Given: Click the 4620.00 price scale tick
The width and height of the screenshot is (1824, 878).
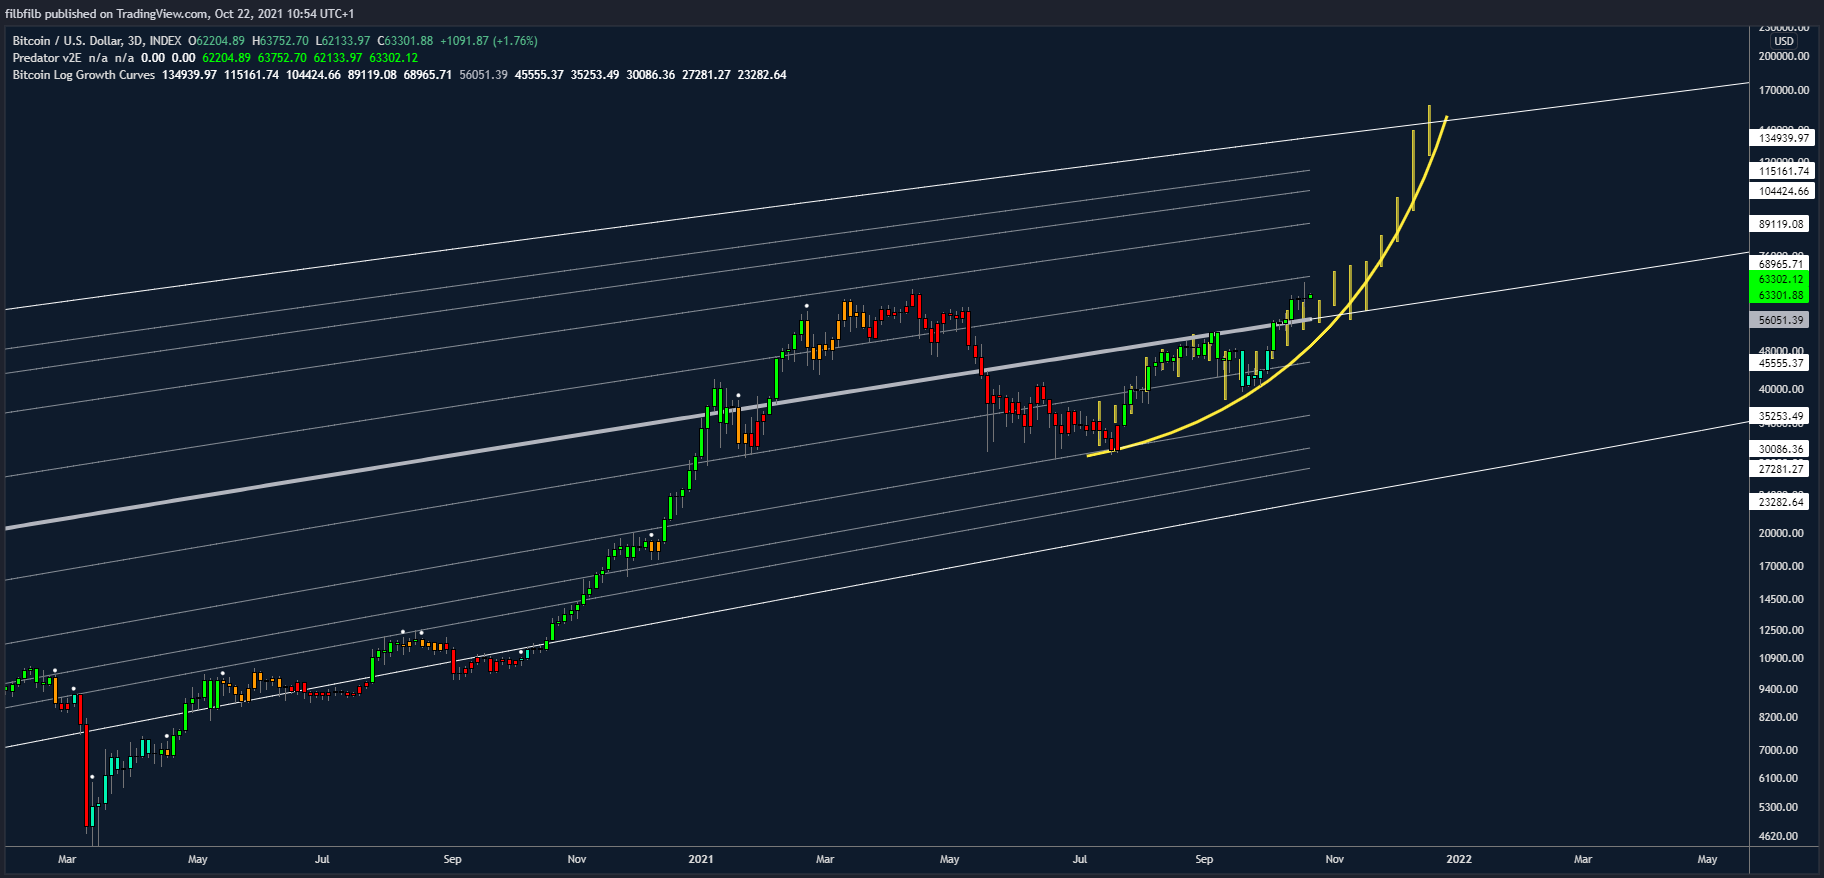Looking at the screenshot, I should click(x=1779, y=836).
